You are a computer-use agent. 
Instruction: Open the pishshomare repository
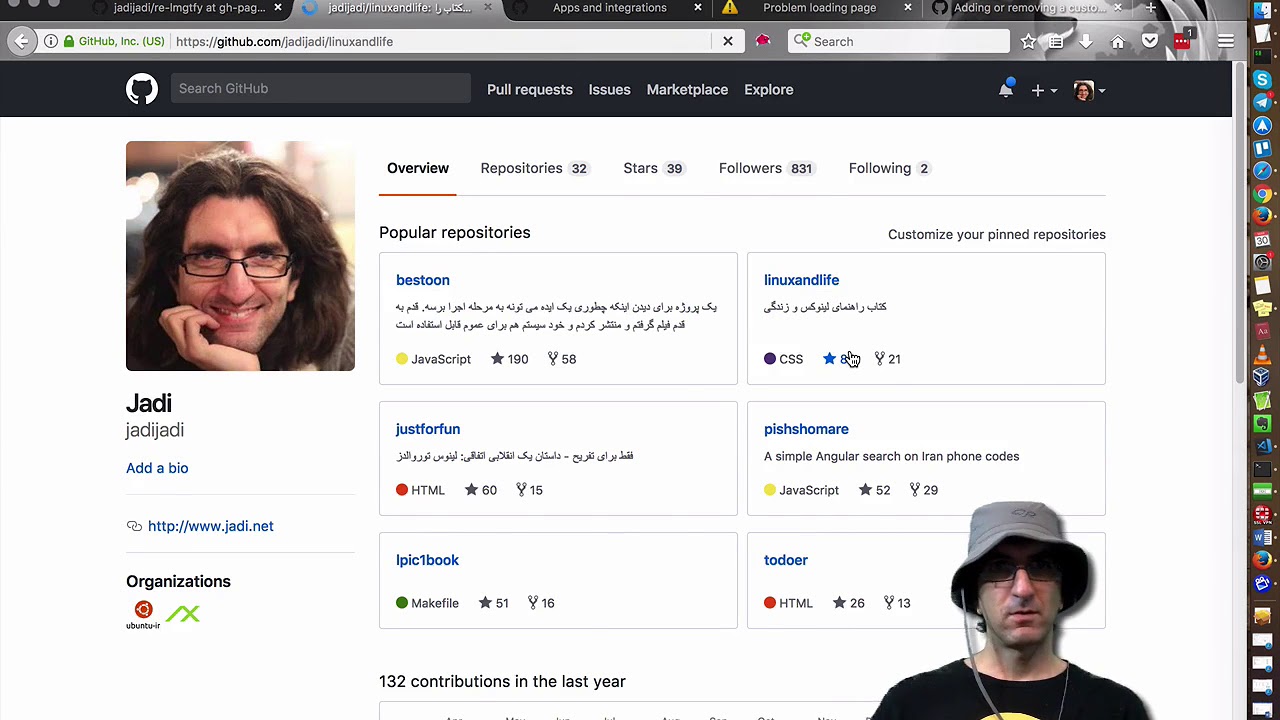(x=806, y=429)
